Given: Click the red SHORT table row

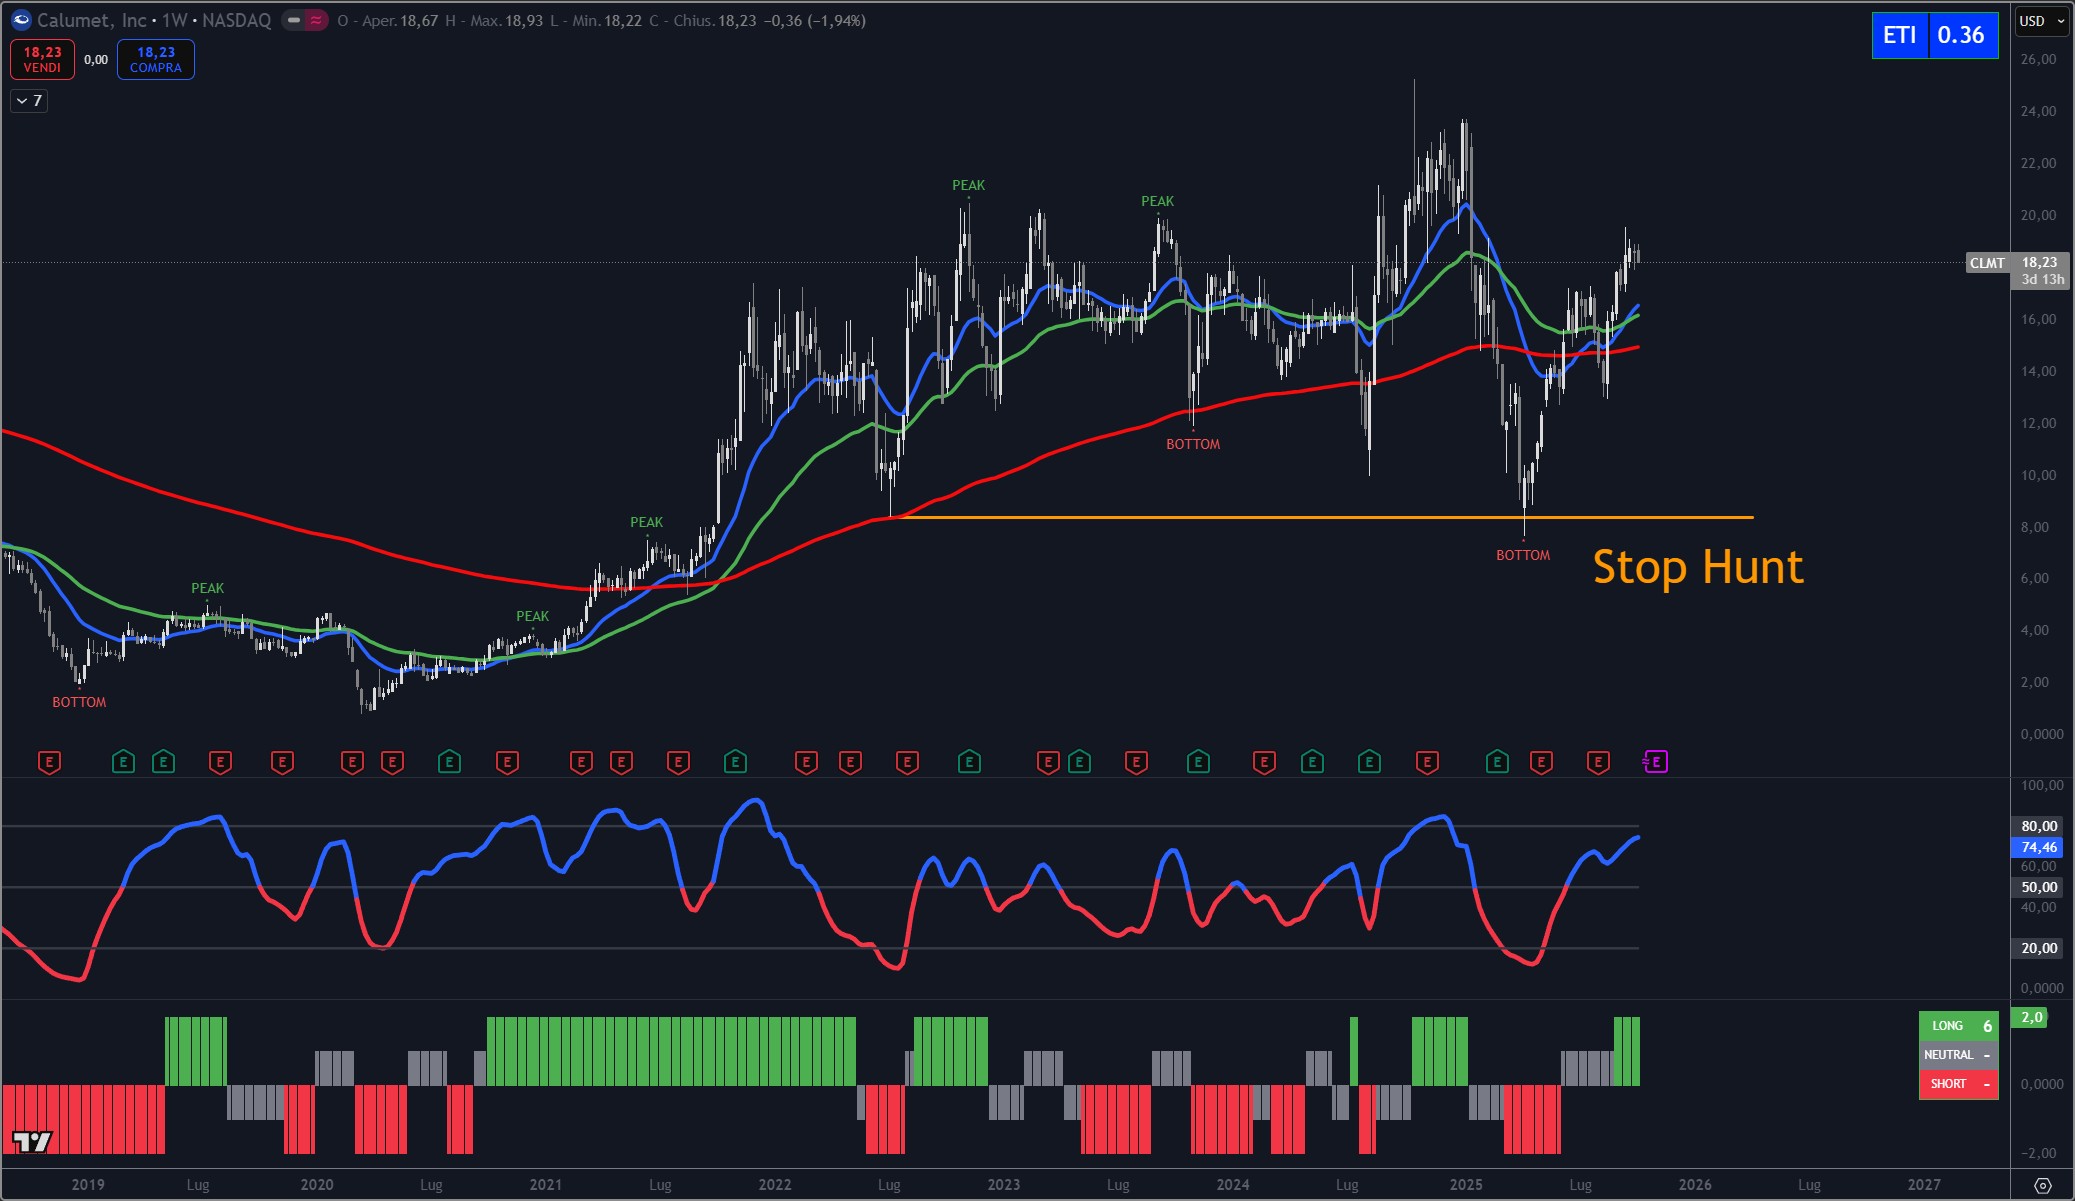Looking at the screenshot, I should (x=1957, y=1084).
